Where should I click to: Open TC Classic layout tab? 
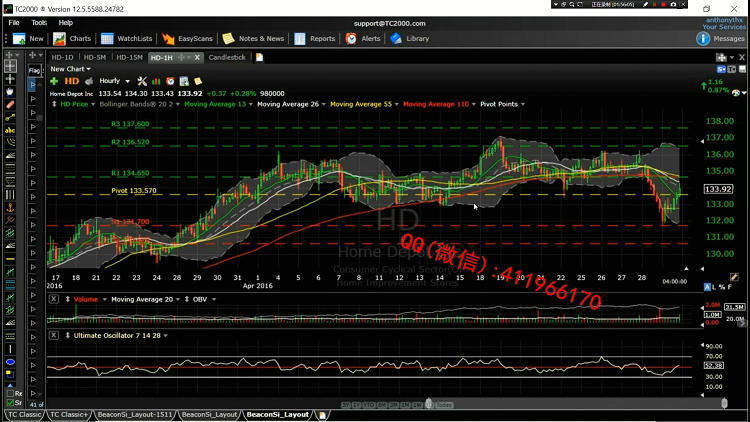pyautogui.click(x=24, y=414)
